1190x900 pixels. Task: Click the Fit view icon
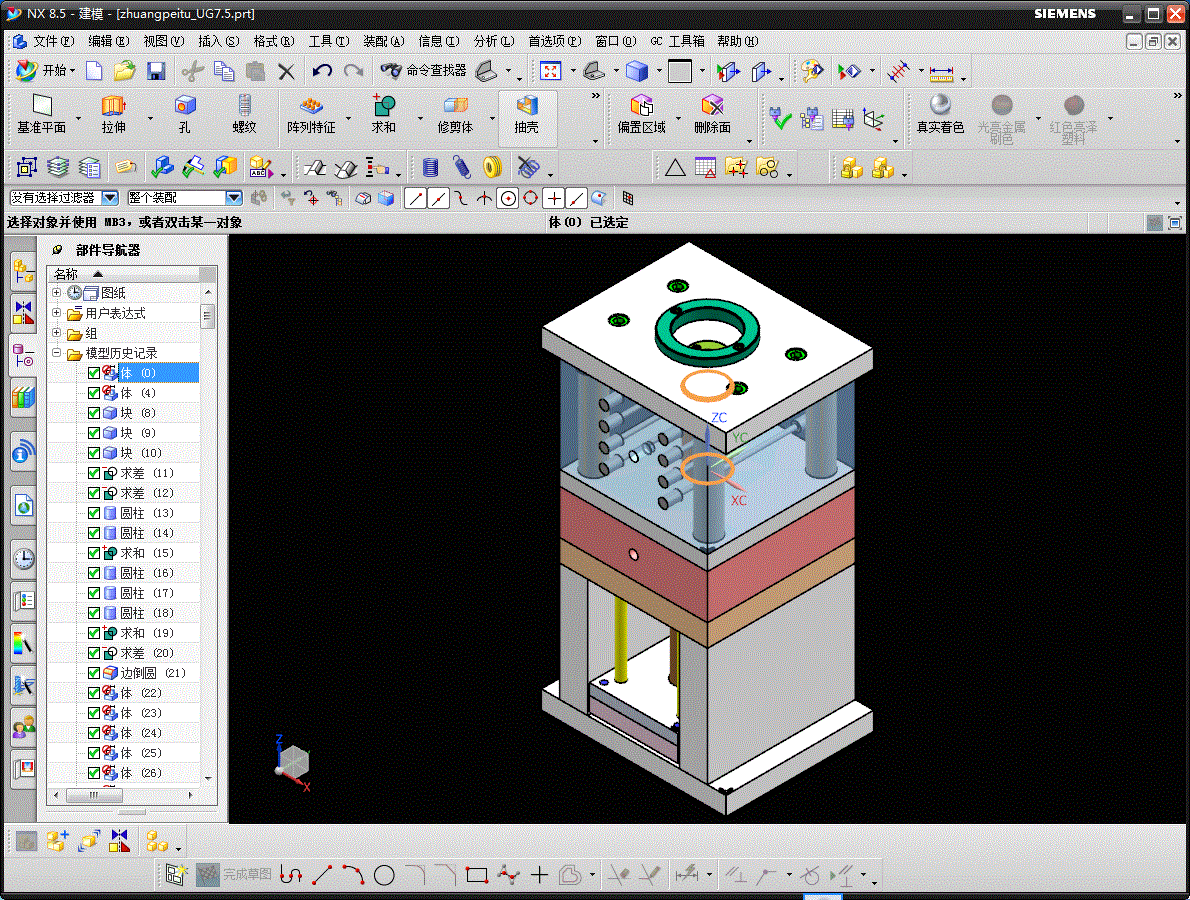click(x=550, y=71)
